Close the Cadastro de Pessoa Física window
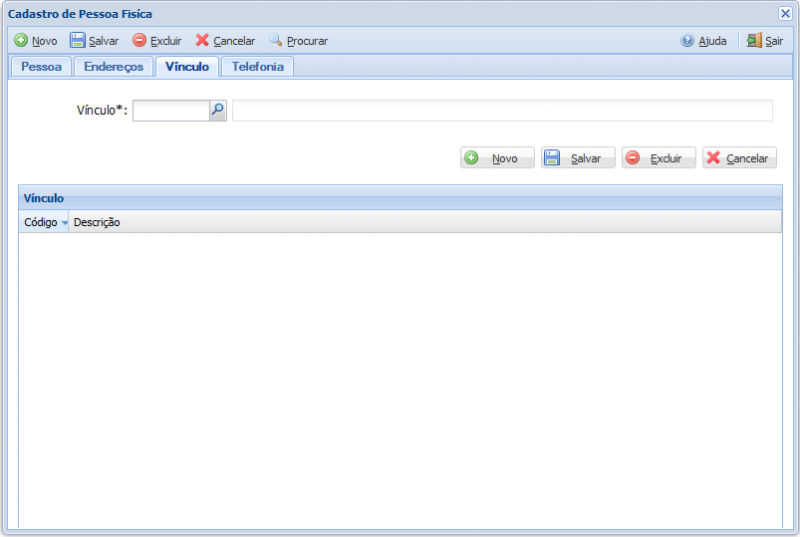Image resolution: width=800 pixels, height=537 pixels. point(785,13)
